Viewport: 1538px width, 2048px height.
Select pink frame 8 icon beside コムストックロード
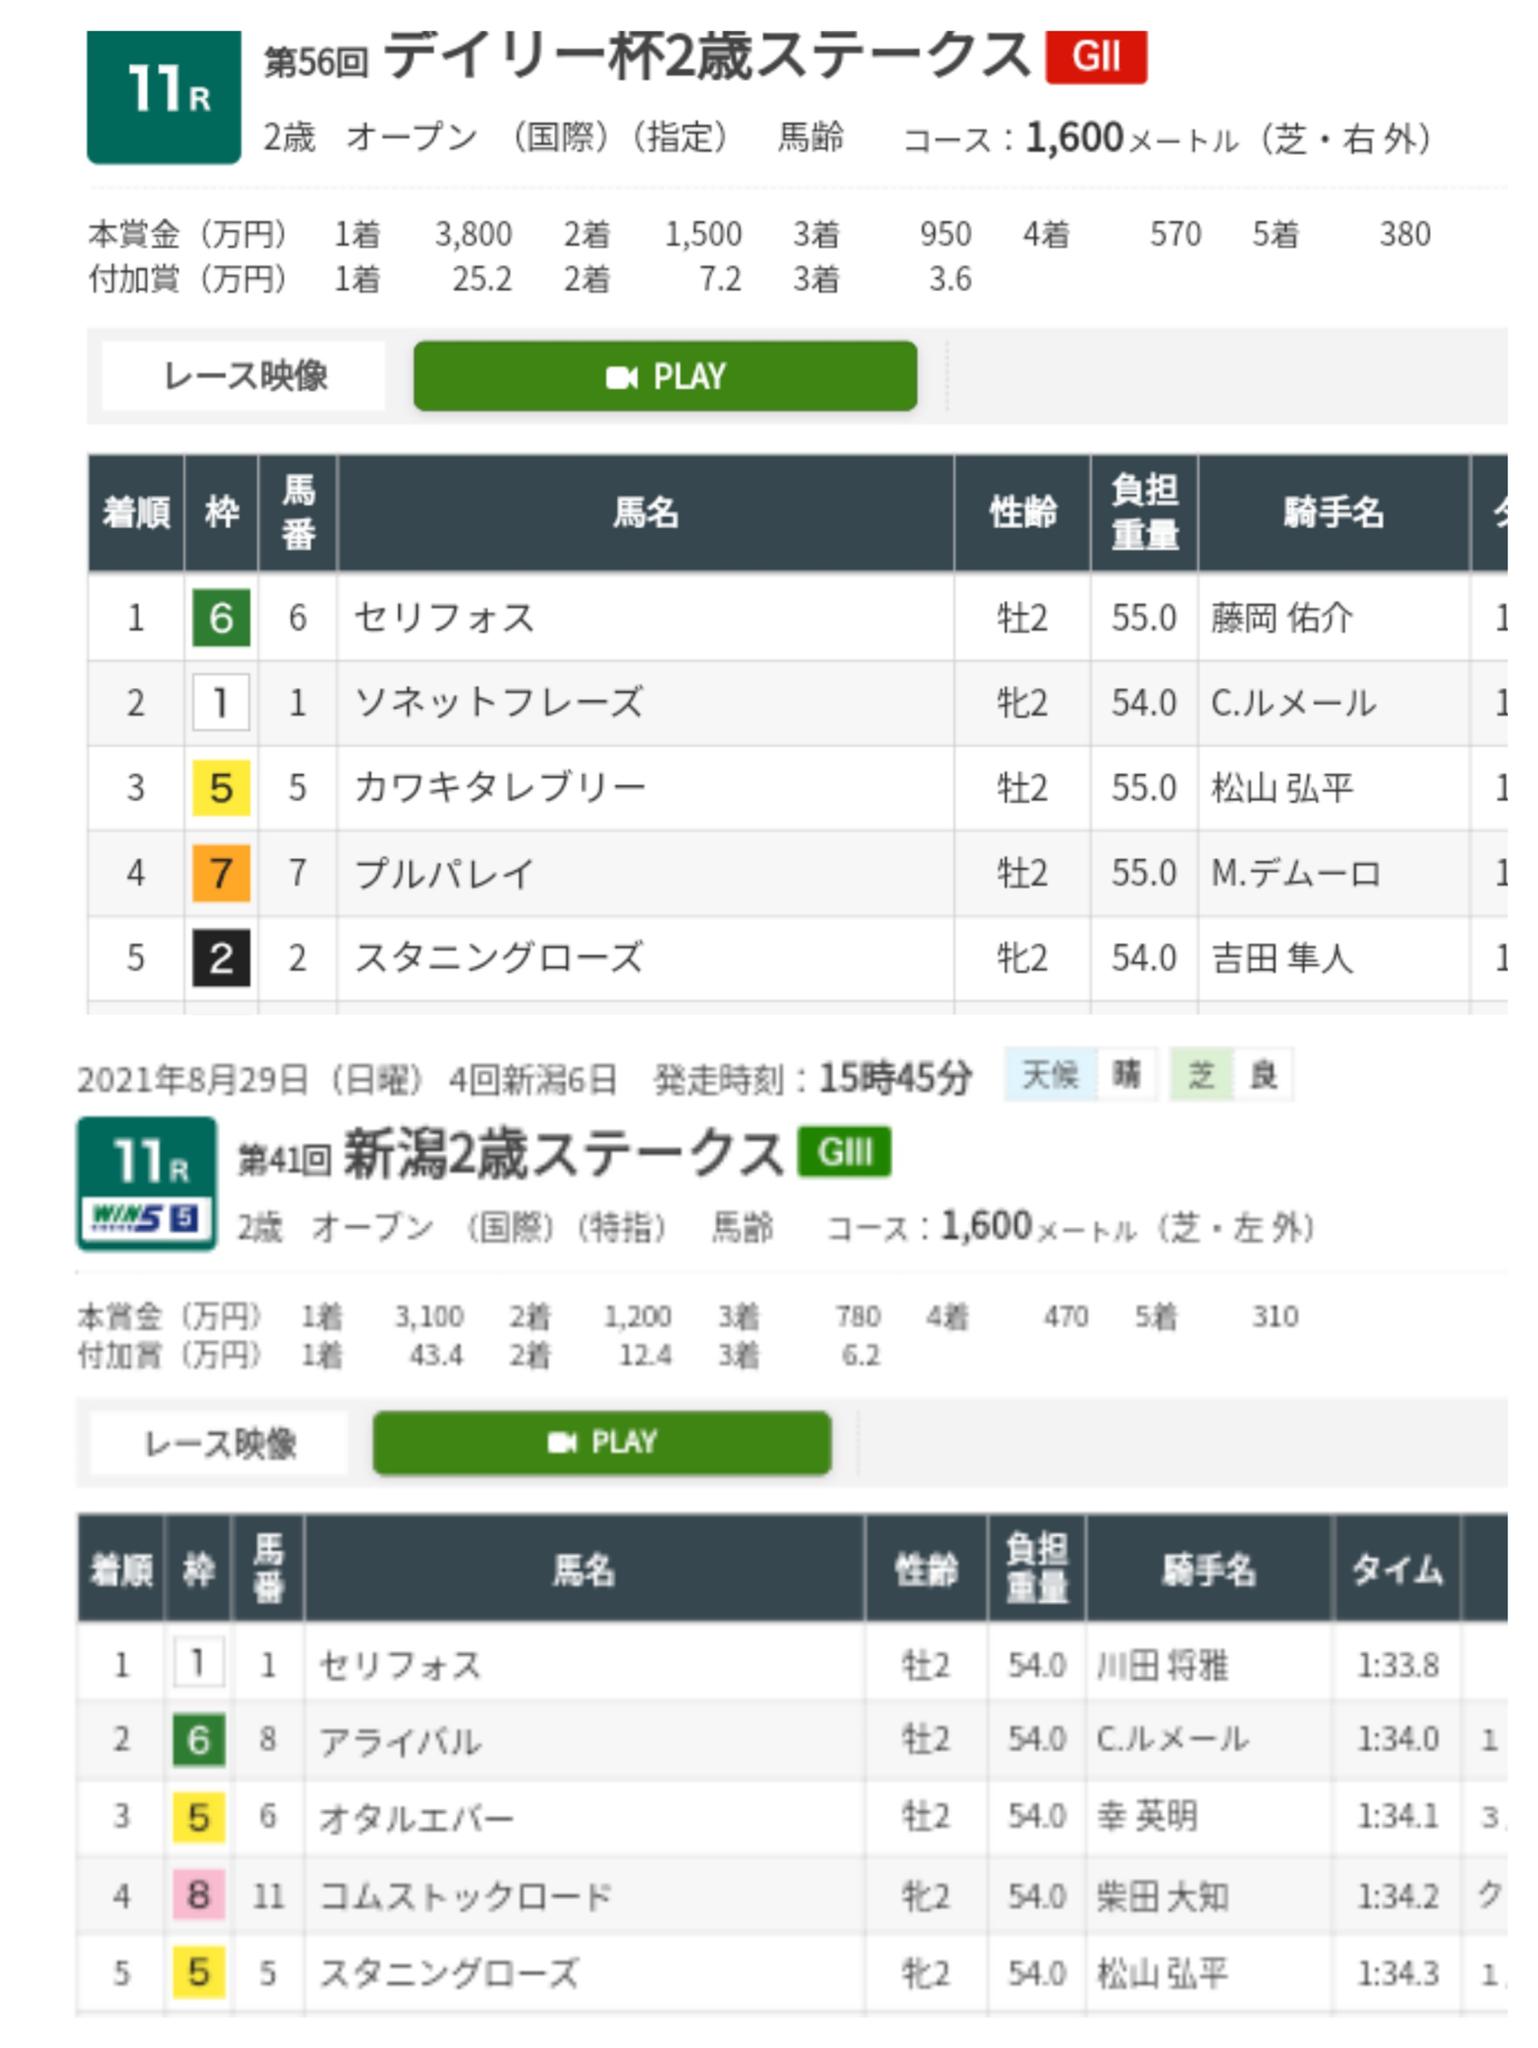[x=198, y=1895]
